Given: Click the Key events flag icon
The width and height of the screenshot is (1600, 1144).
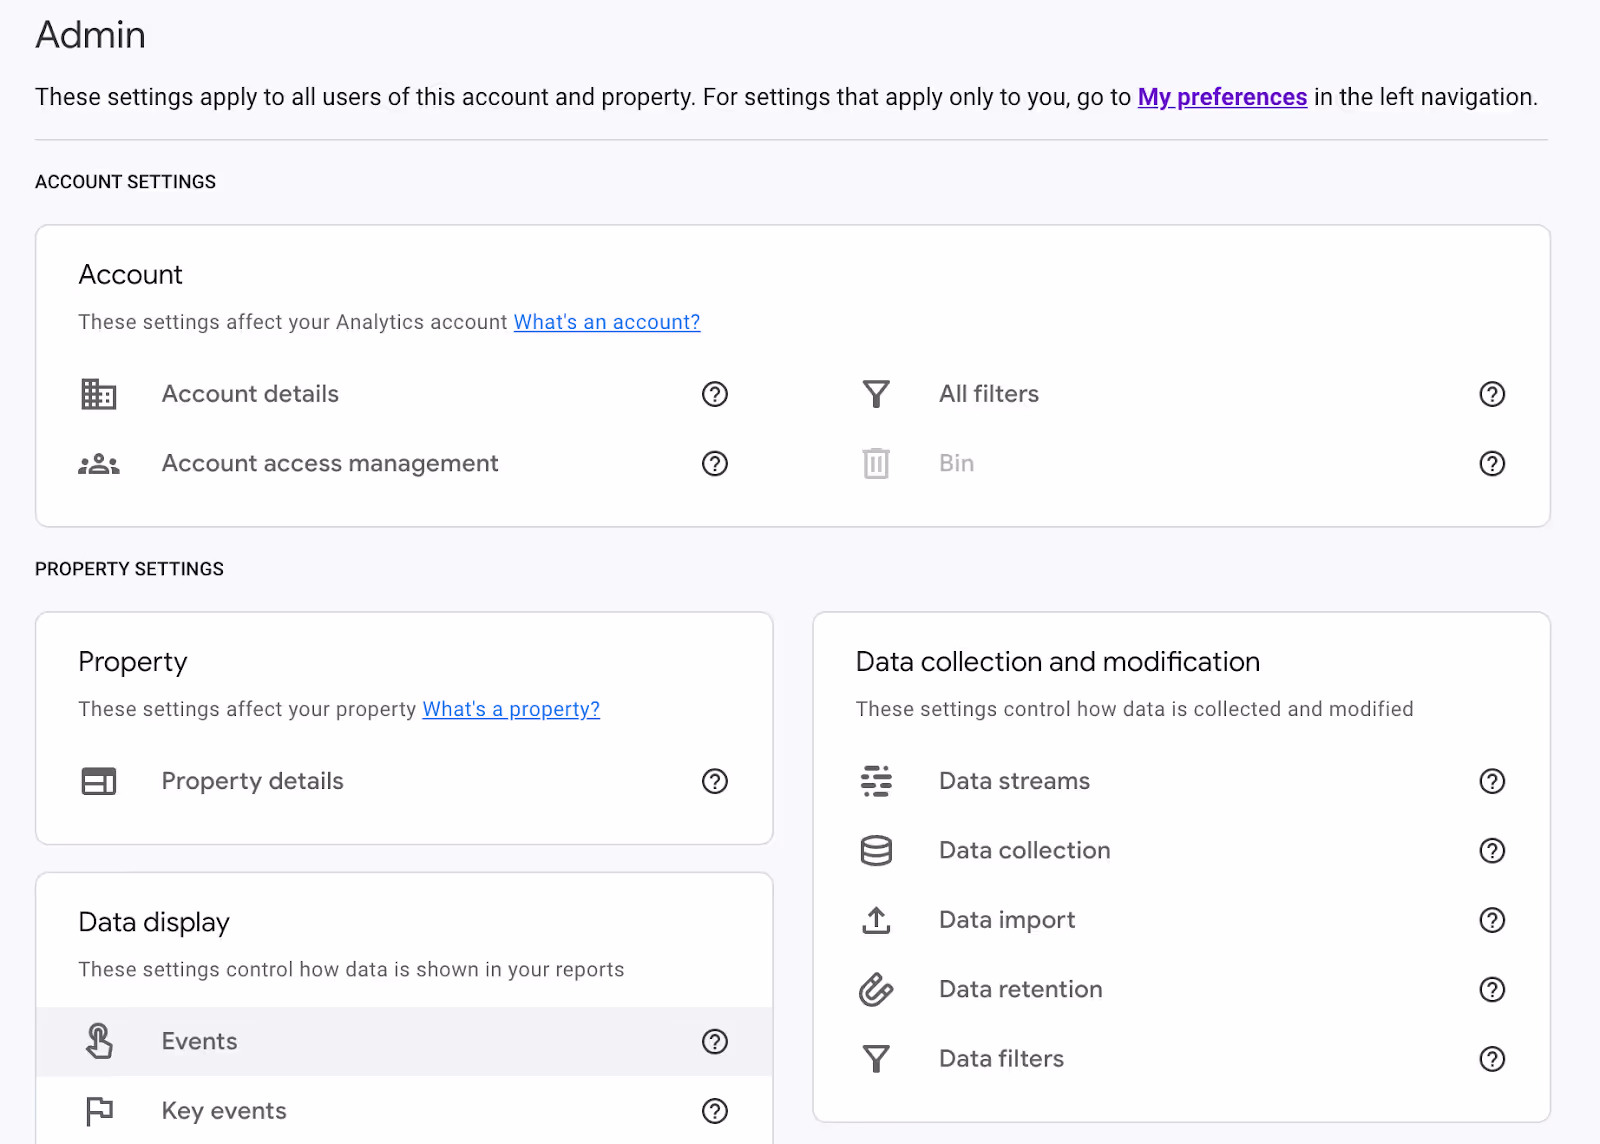Looking at the screenshot, I should pyautogui.click(x=98, y=1111).
